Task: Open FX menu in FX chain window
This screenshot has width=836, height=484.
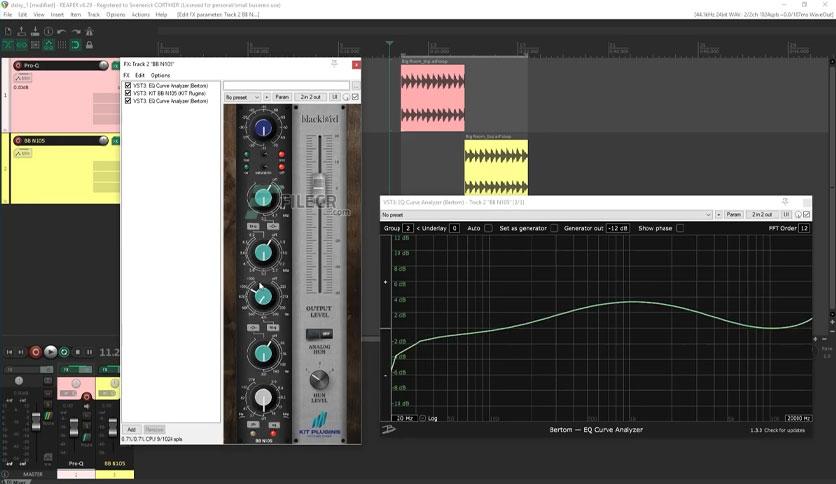Action: coord(126,75)
